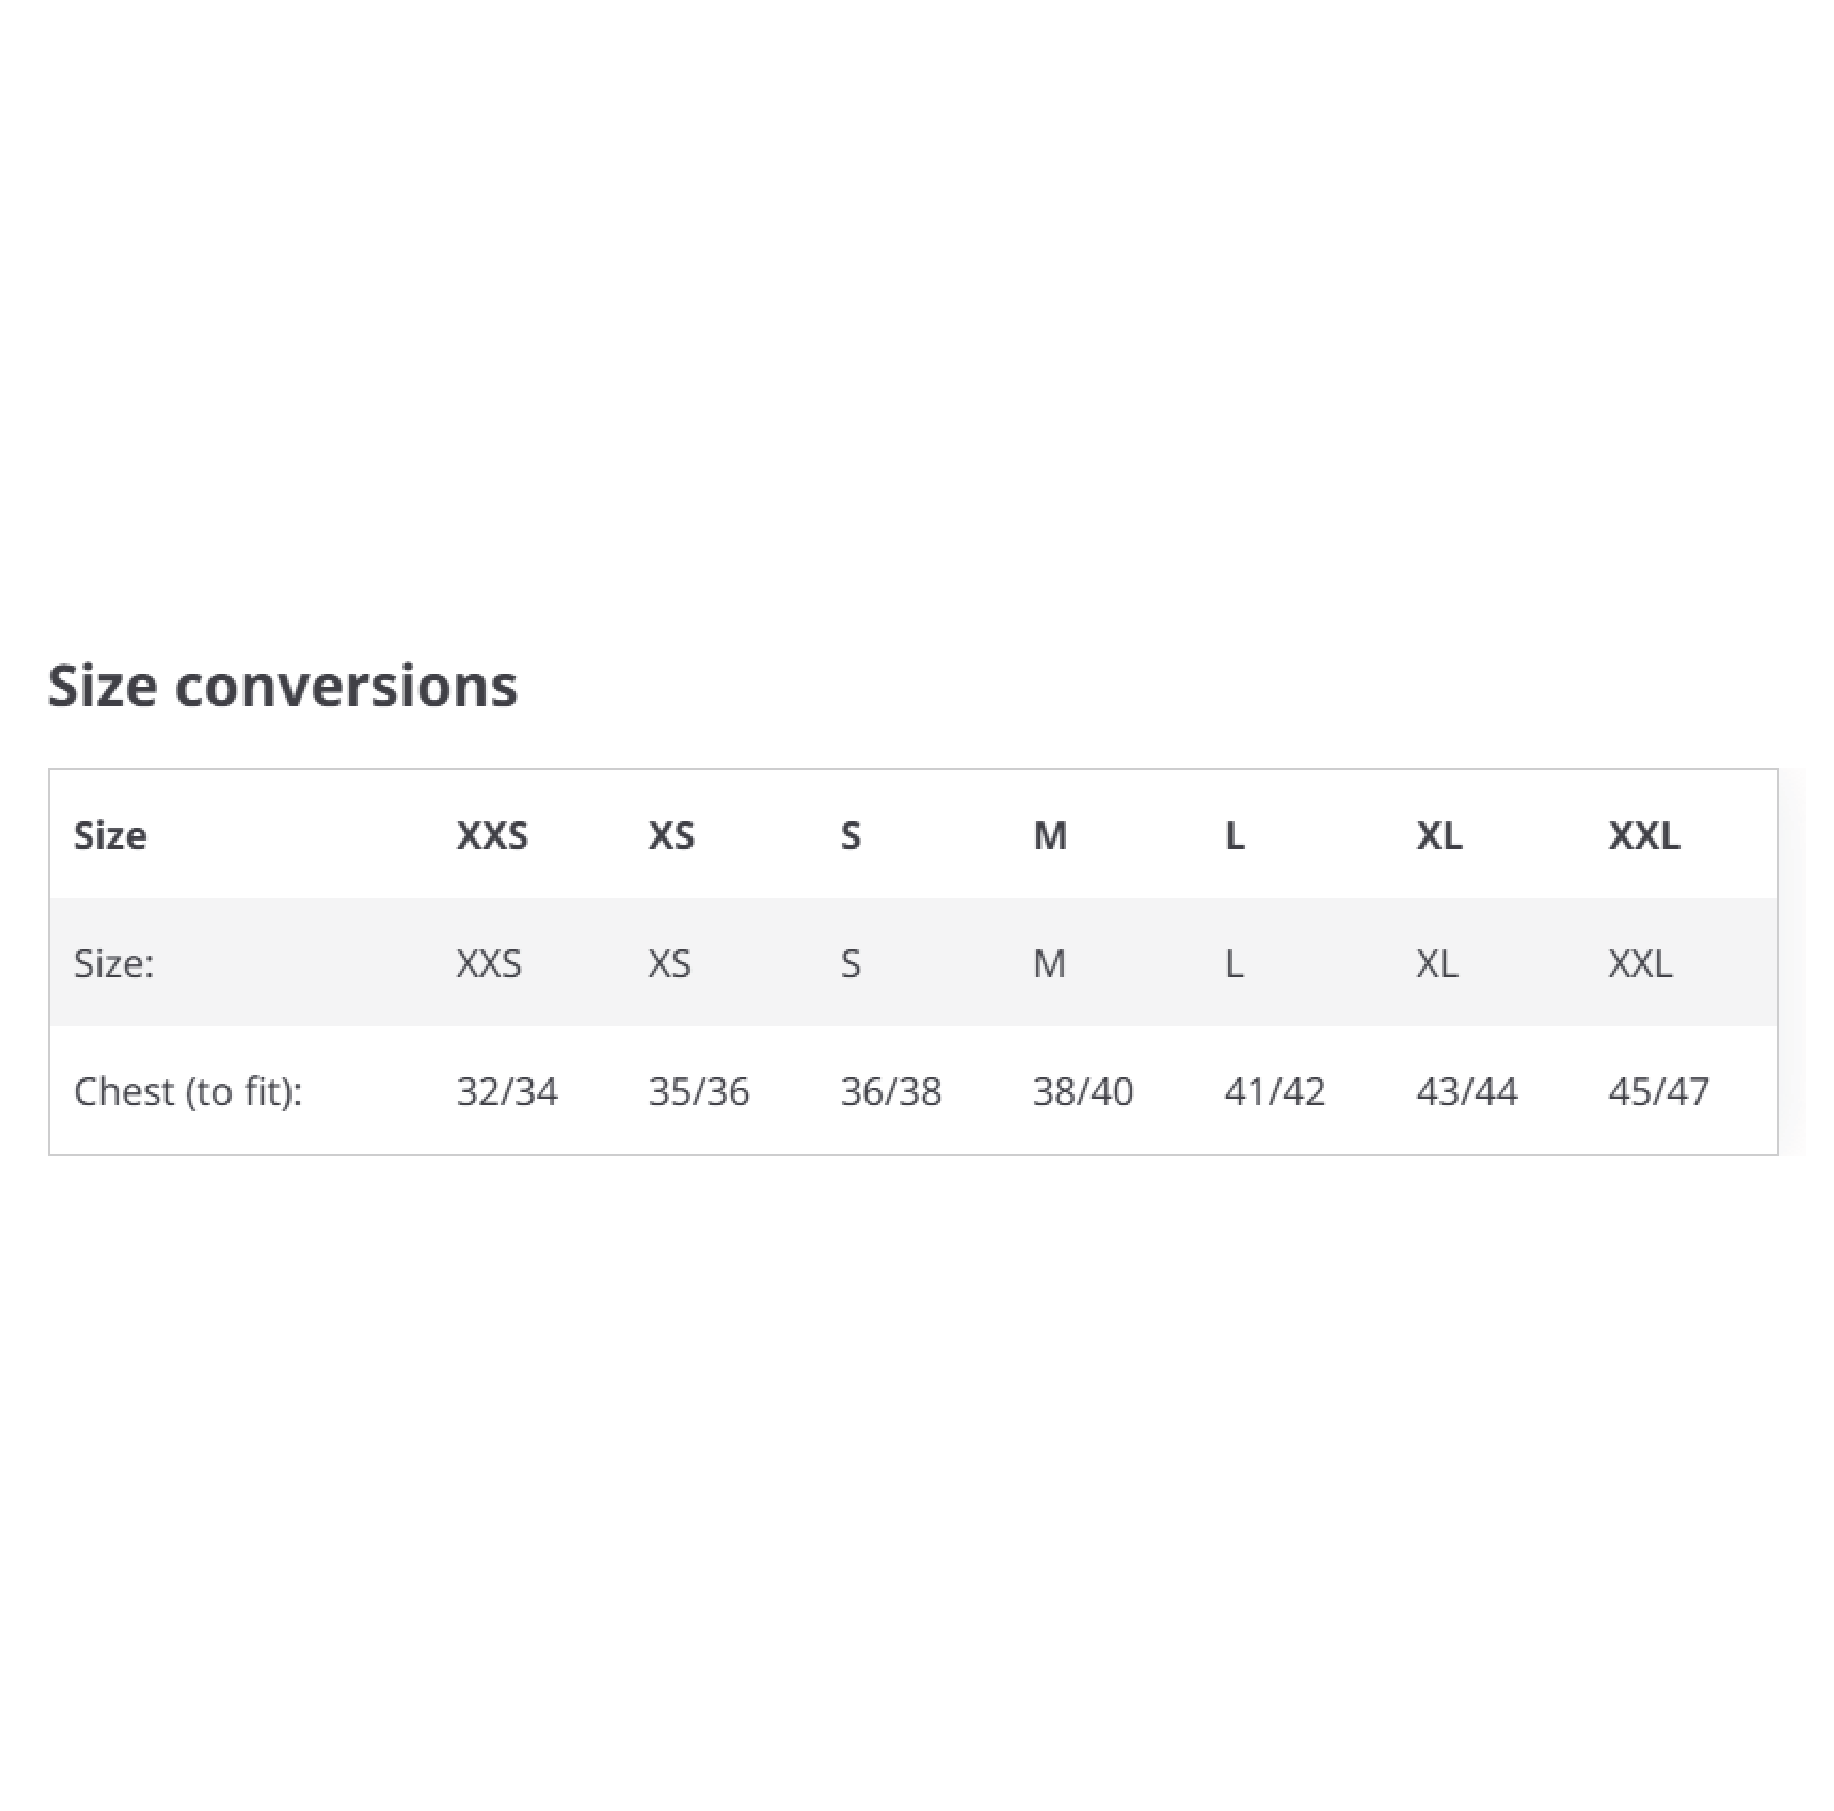
Task: Click XXL in the shaded row
Action: [x=1640, y=963]
